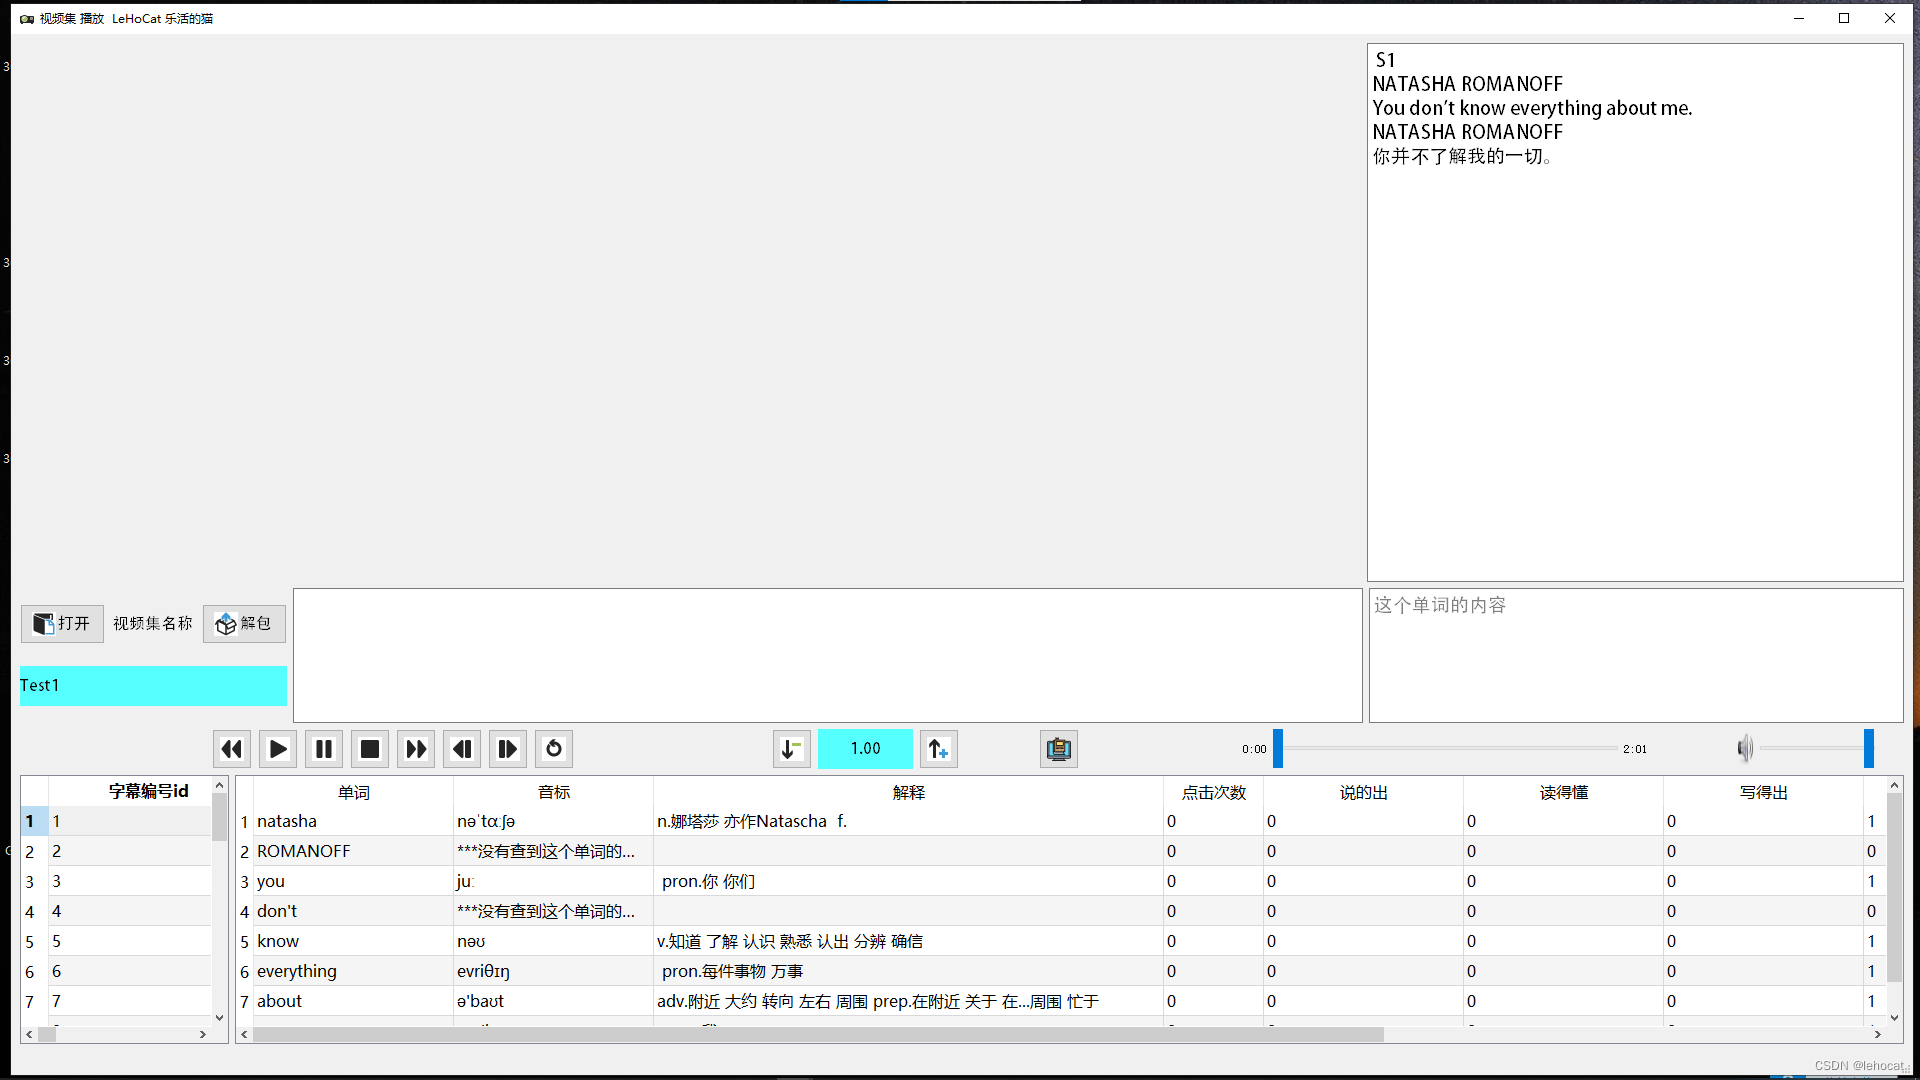1920x1080 pixels.
Task: Click the fast forward button
Action: [x=415, y=749]
